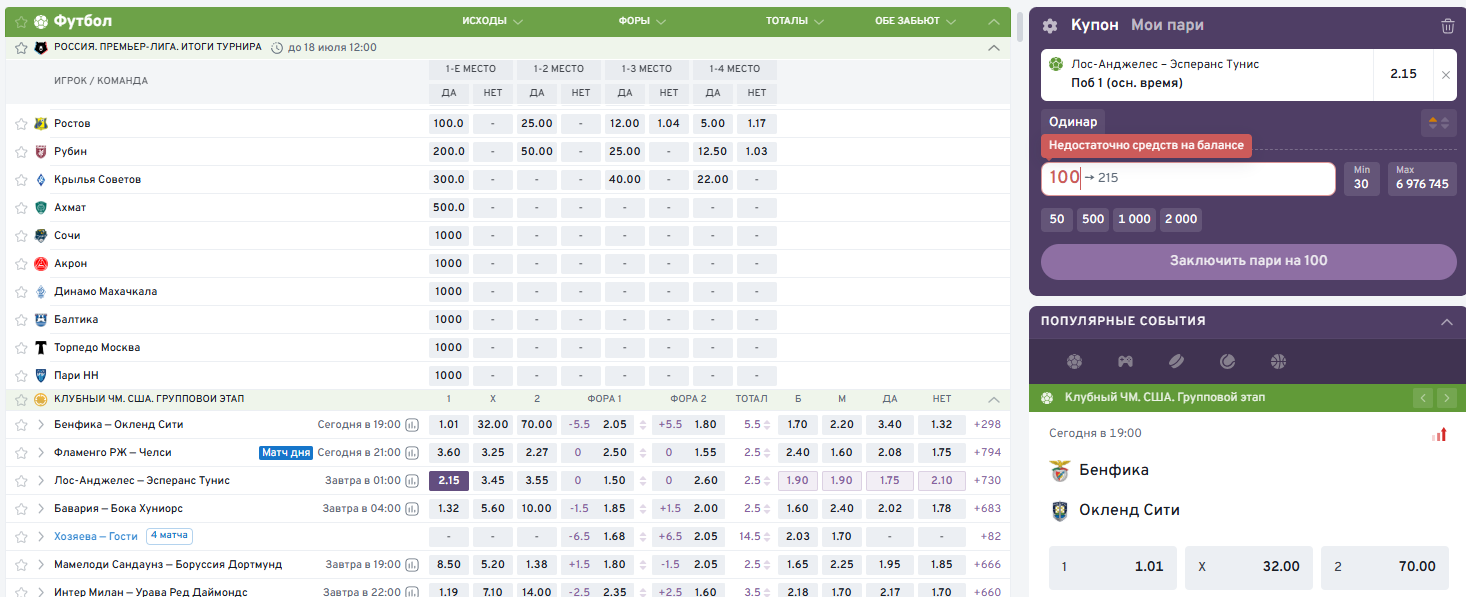This screenshot has width=1466, height=597.
Task: Click Окленд Сити crest in popular event card
Action: pyautogui.click(x=1060, y=510)
